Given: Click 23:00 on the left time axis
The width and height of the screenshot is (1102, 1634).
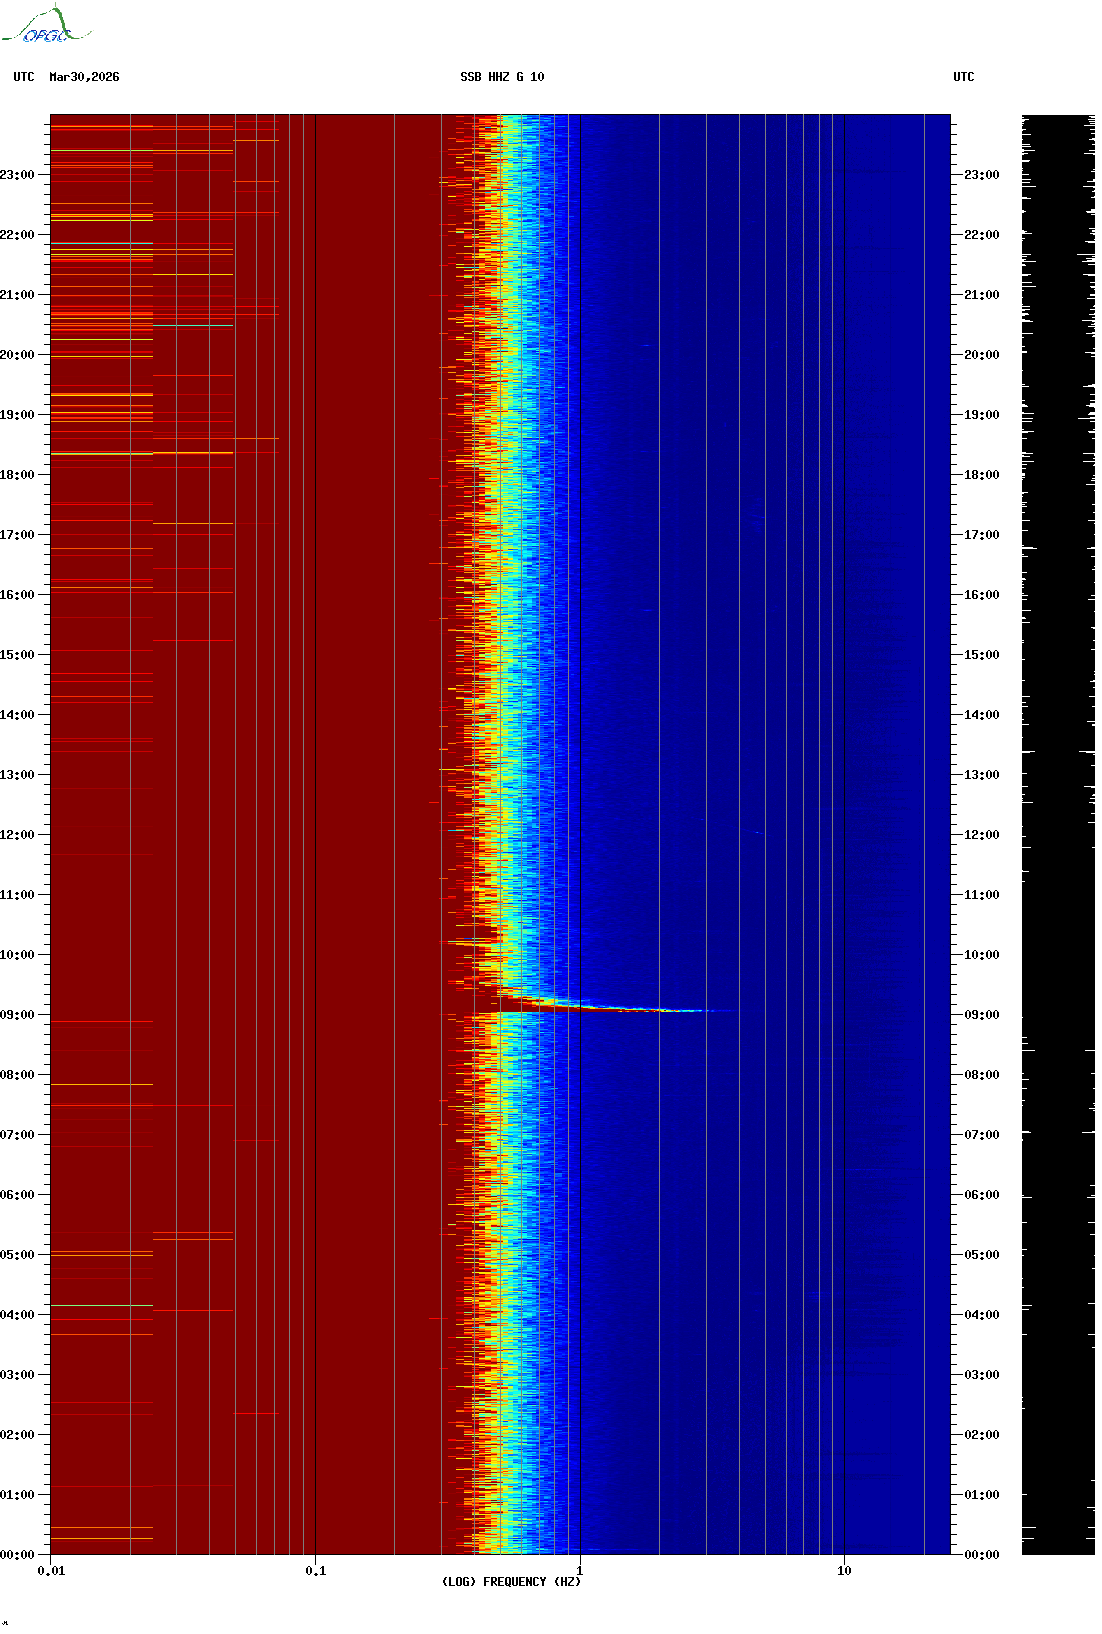Looking at the screenshot, I should (17, 175).
